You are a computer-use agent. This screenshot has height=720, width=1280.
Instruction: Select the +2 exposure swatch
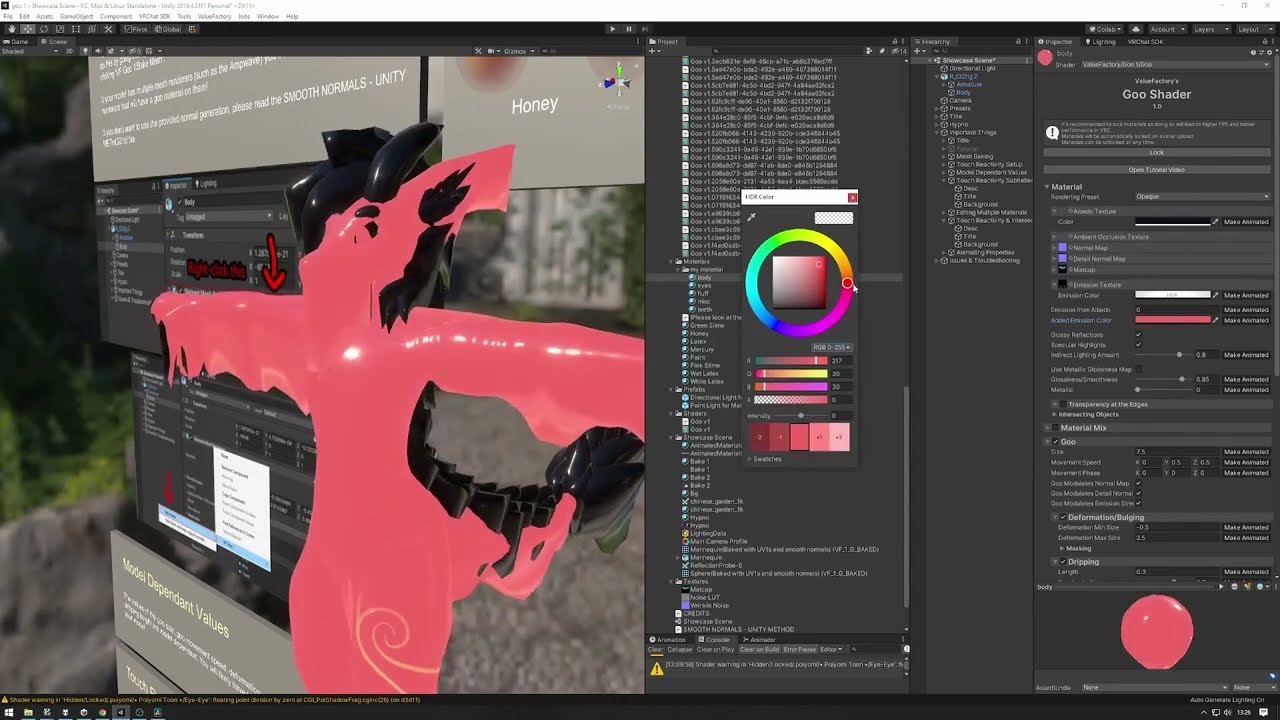pos(839,437)
